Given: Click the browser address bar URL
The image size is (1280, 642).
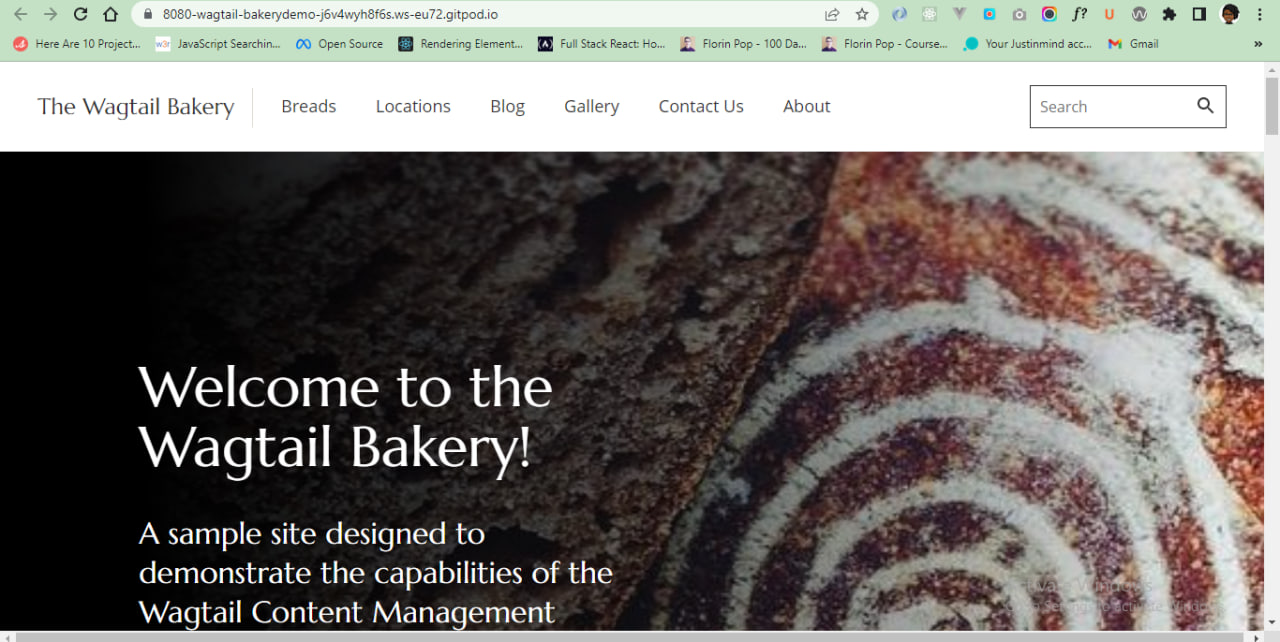Looking at the screenshot, I should coord(330,15).
